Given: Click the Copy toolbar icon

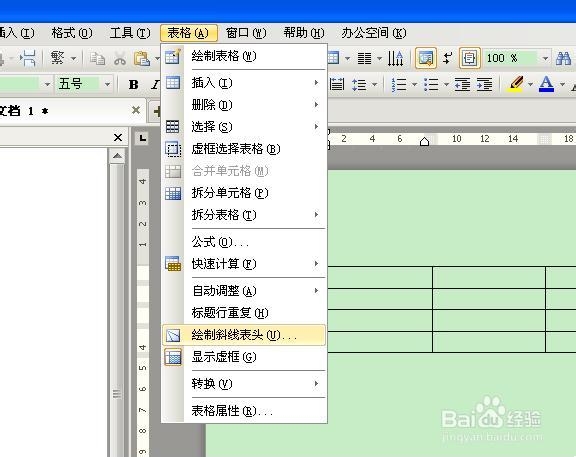Looking at the screenshot, I should 97,58.
